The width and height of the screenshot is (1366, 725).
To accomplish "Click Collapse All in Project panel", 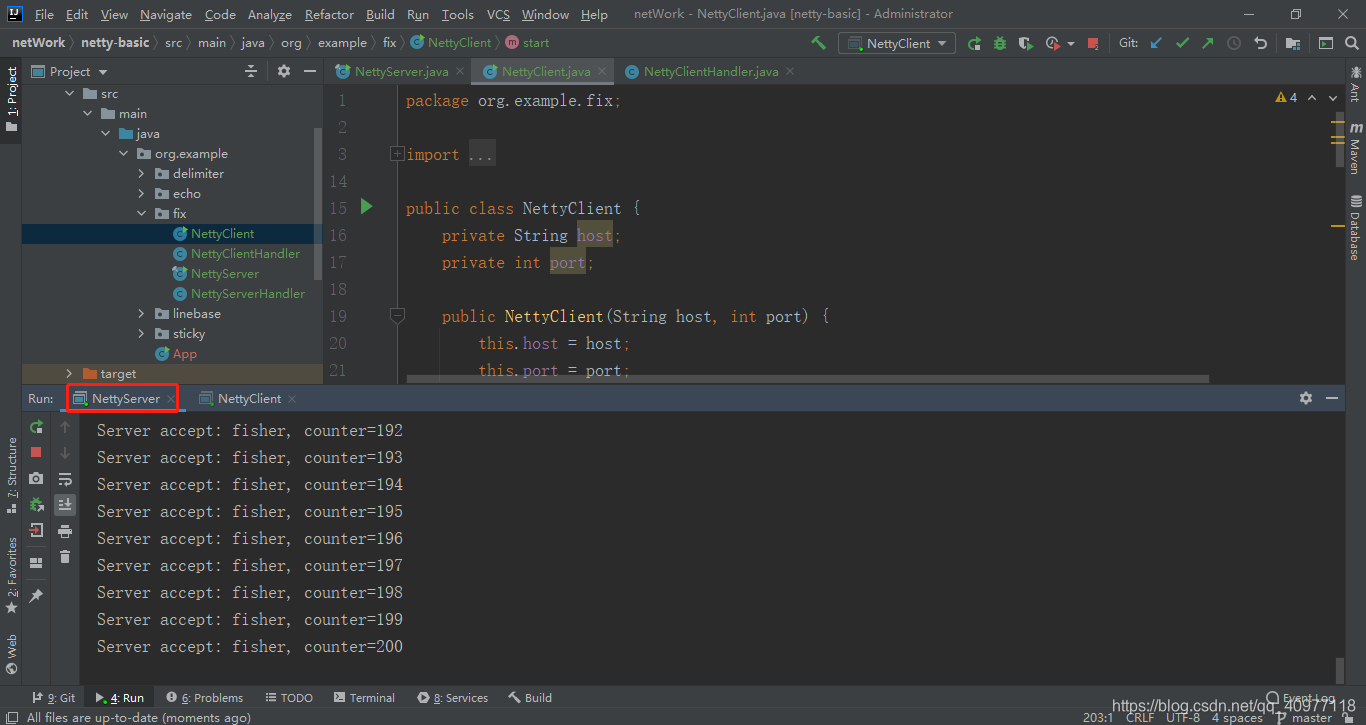I will pyautogui.click(x=251, y=71).
